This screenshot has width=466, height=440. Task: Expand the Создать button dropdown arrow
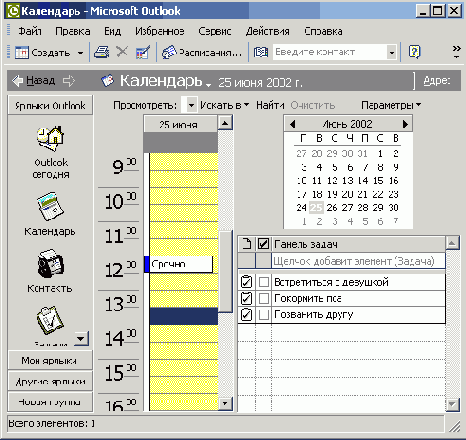[80, 53]
